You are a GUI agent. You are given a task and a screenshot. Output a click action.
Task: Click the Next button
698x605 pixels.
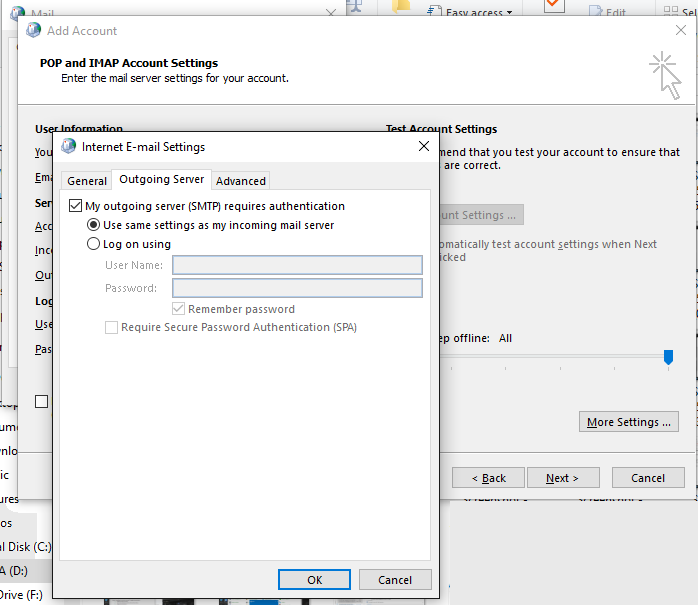565,478
